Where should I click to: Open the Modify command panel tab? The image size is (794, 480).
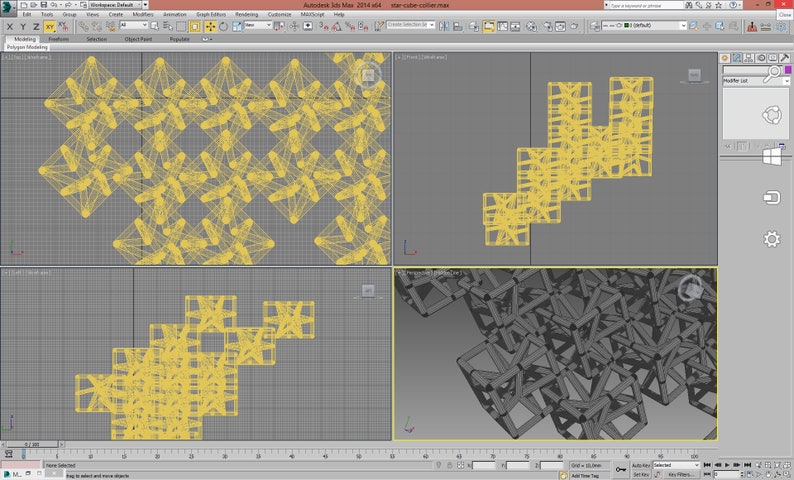[737, 58]
